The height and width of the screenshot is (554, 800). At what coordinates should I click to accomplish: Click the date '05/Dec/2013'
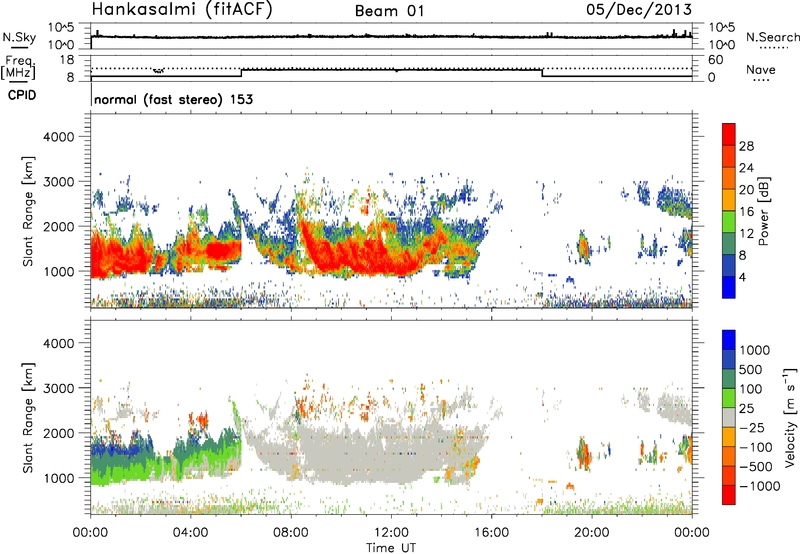tap(639, 9)
